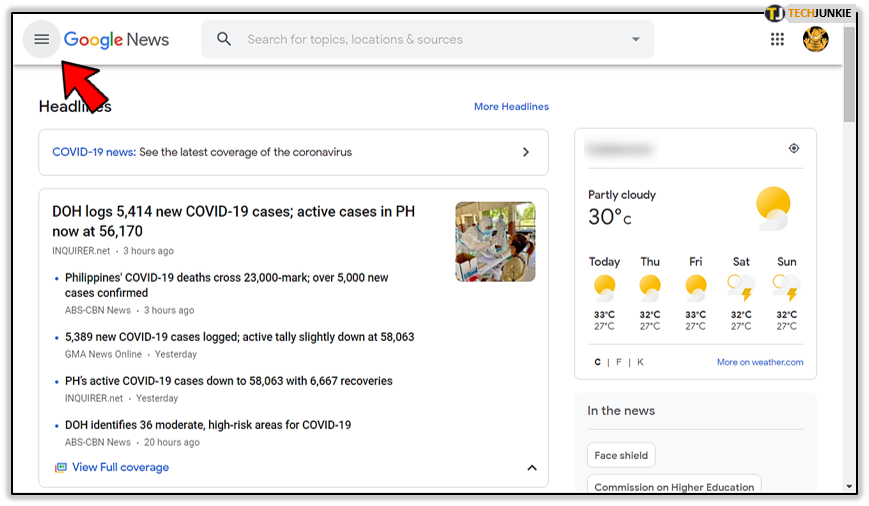Open More on weather.com link

click(760, 362)
